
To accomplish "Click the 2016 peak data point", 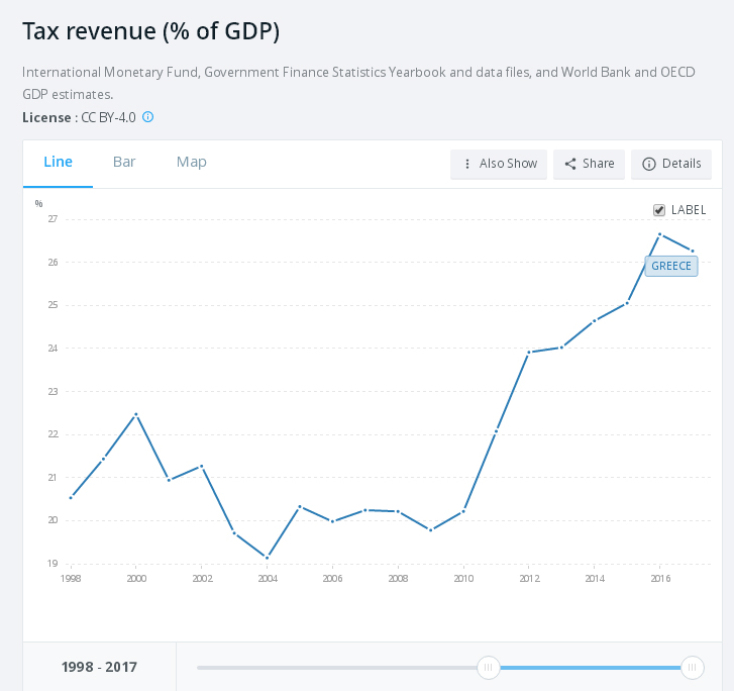I will [660, 234].
